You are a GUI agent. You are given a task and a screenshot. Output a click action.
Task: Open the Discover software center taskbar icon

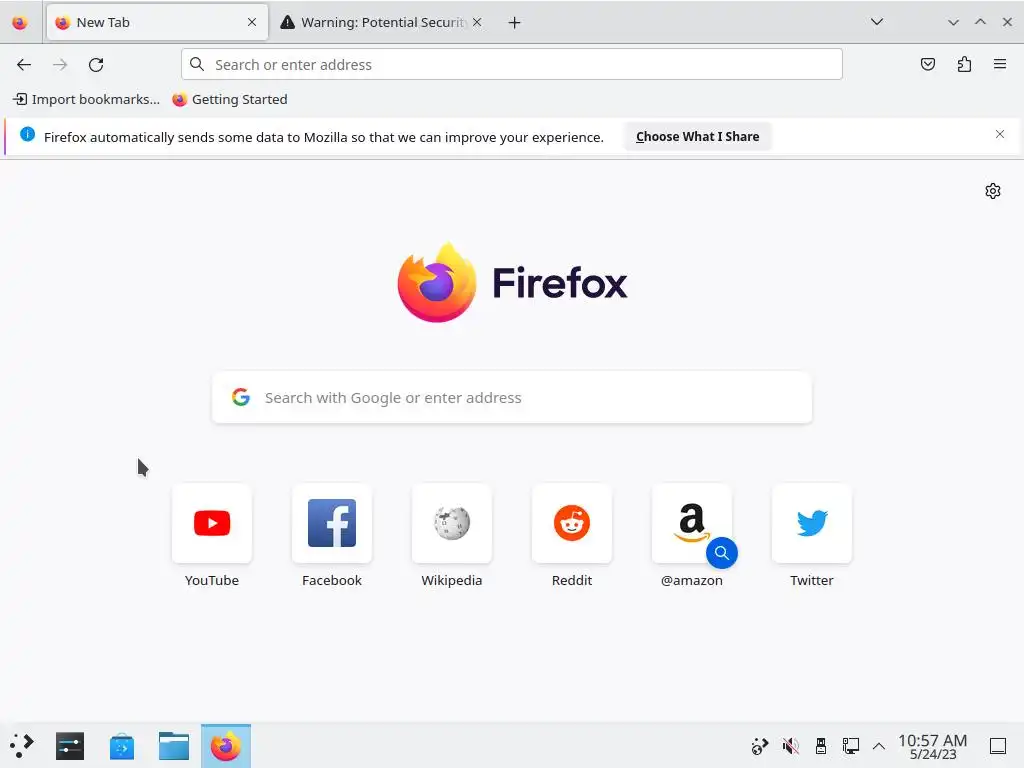(x=121, y=746)
